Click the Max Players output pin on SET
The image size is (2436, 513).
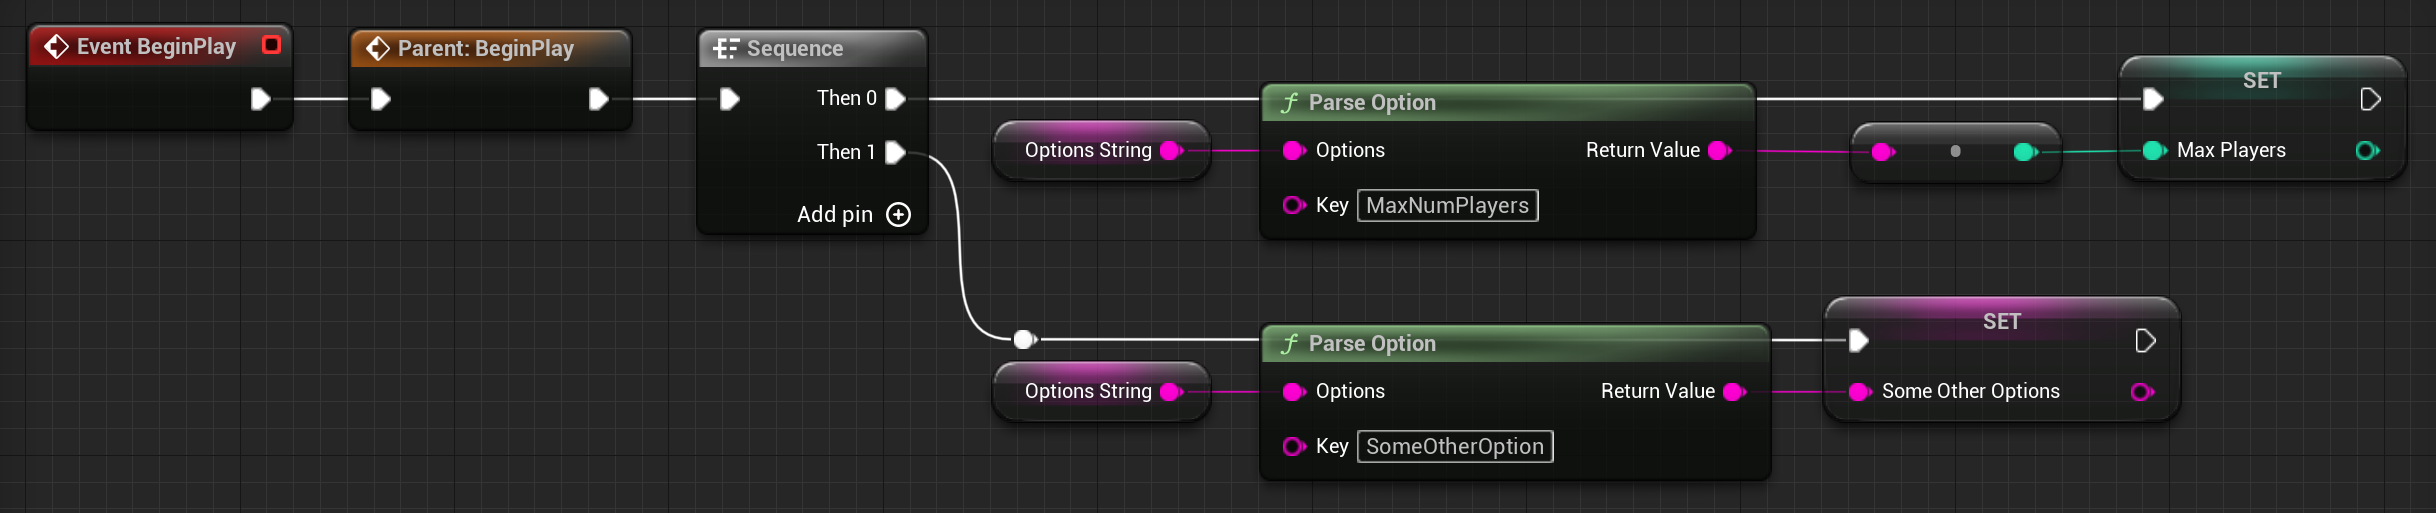2367,151
